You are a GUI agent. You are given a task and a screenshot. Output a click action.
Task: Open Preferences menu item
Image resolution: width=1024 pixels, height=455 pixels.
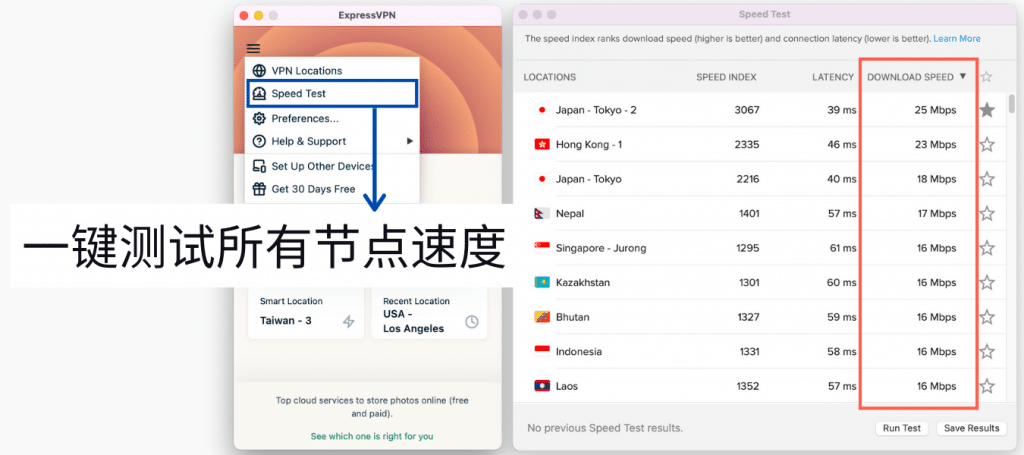(332, 118)
